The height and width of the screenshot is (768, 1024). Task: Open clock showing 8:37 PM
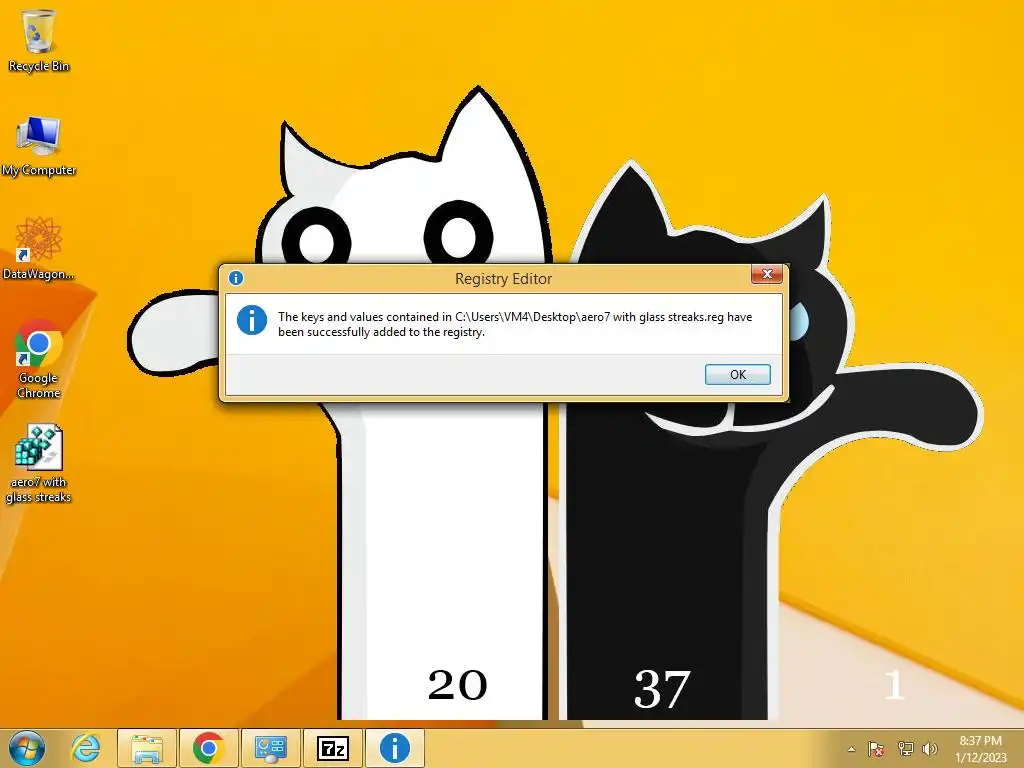[980, 749]
